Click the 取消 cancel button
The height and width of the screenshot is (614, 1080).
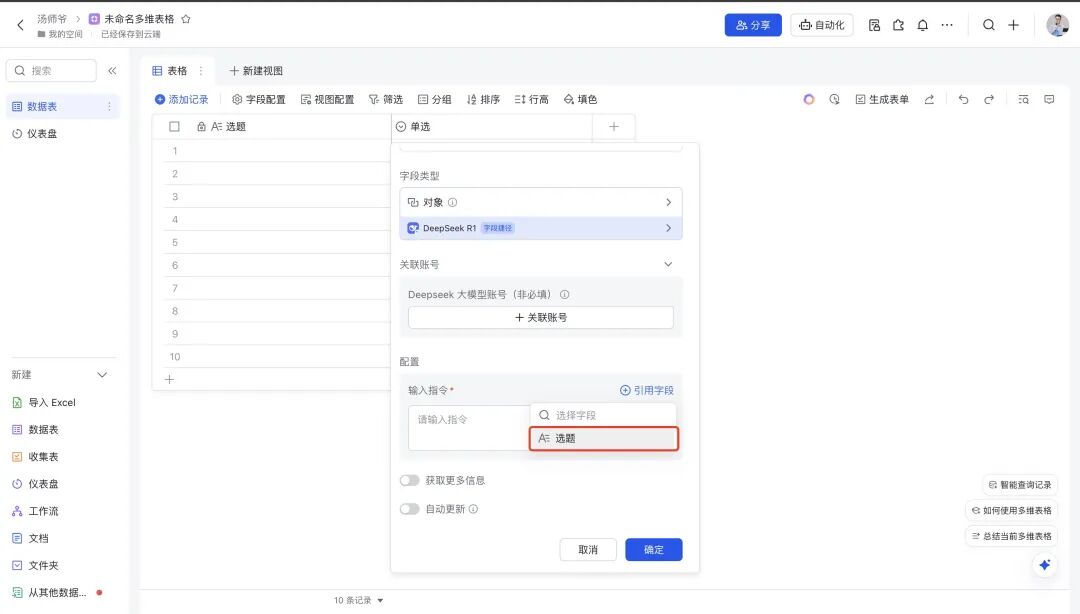pyautogui.click(x=588, y=549)
